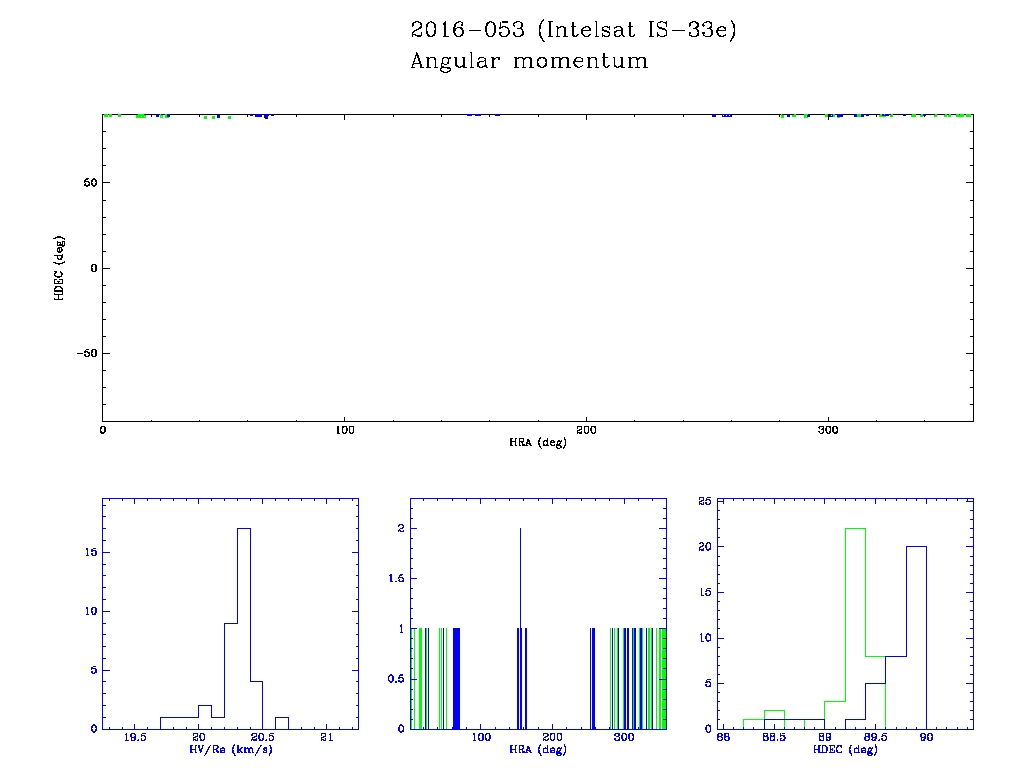Click the '25' tick label on the HDEC histogram
1024x768 pixels.
click(x=704, y=501)
